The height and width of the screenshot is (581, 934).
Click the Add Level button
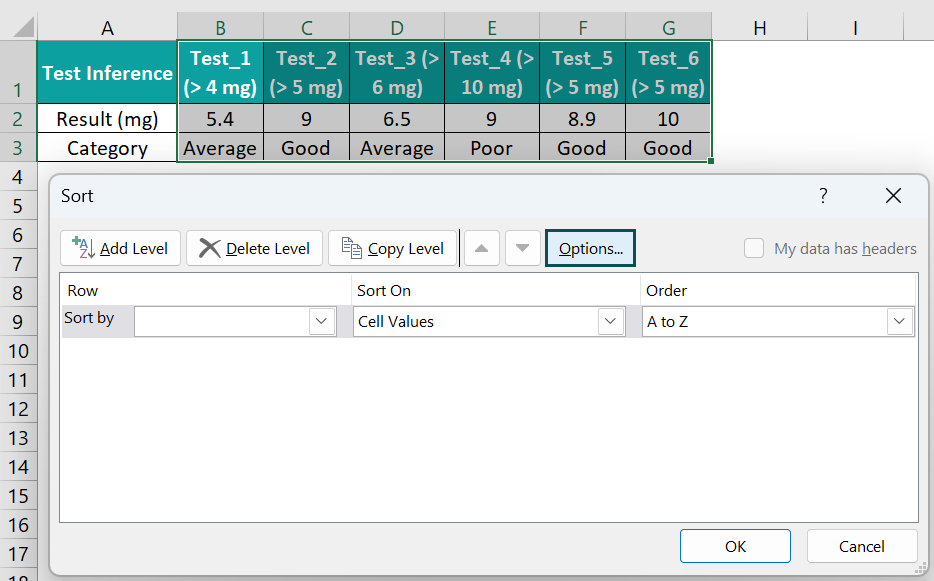coord(120,248)
